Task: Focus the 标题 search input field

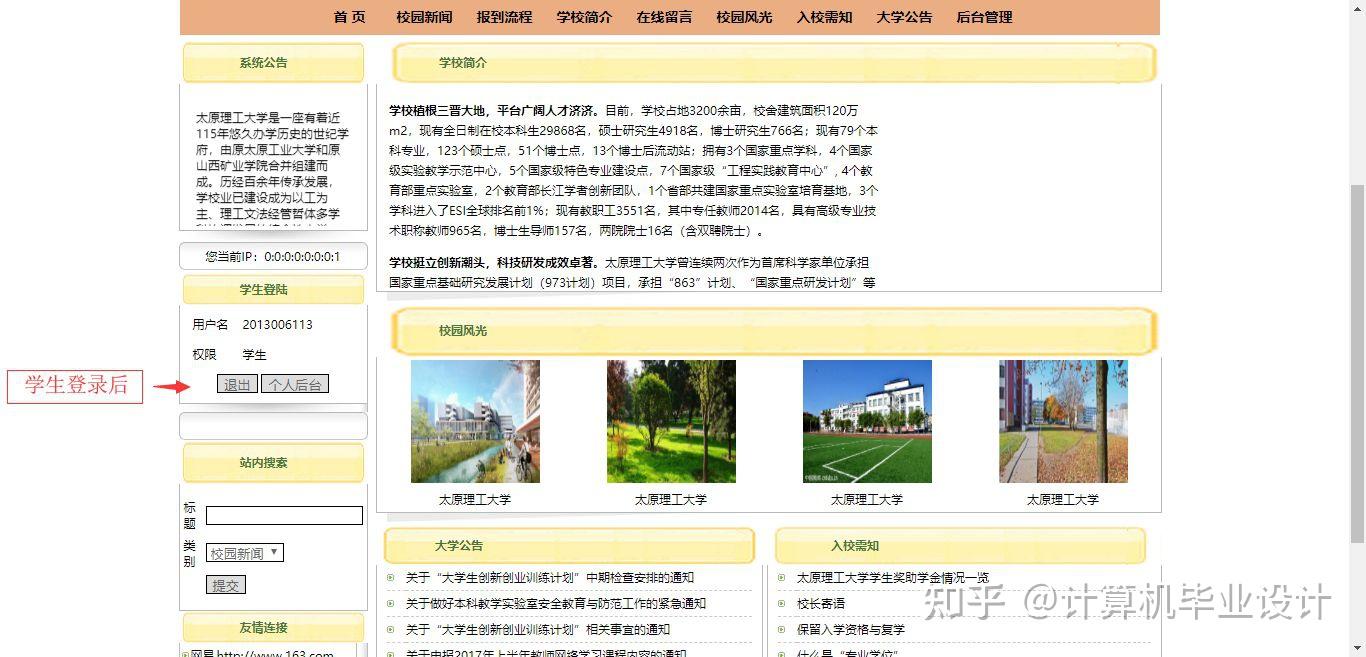Action: click(284, 516)
